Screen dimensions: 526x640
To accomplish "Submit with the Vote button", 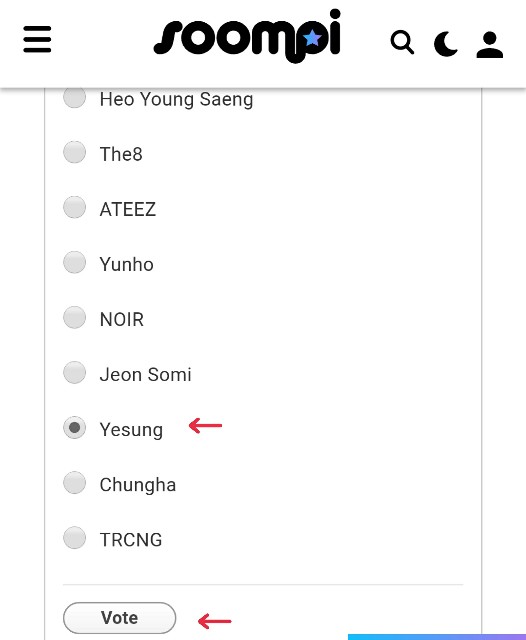I will click(120, 618).
